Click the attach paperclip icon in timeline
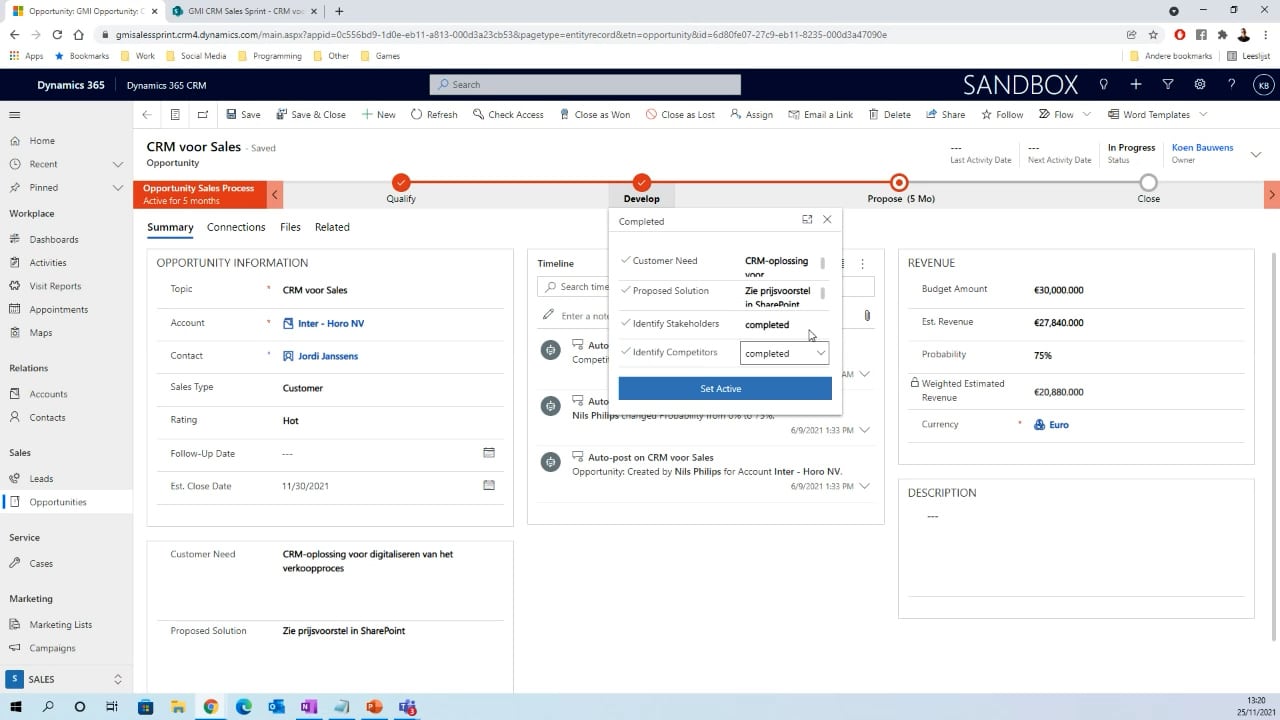 point(867,315)
